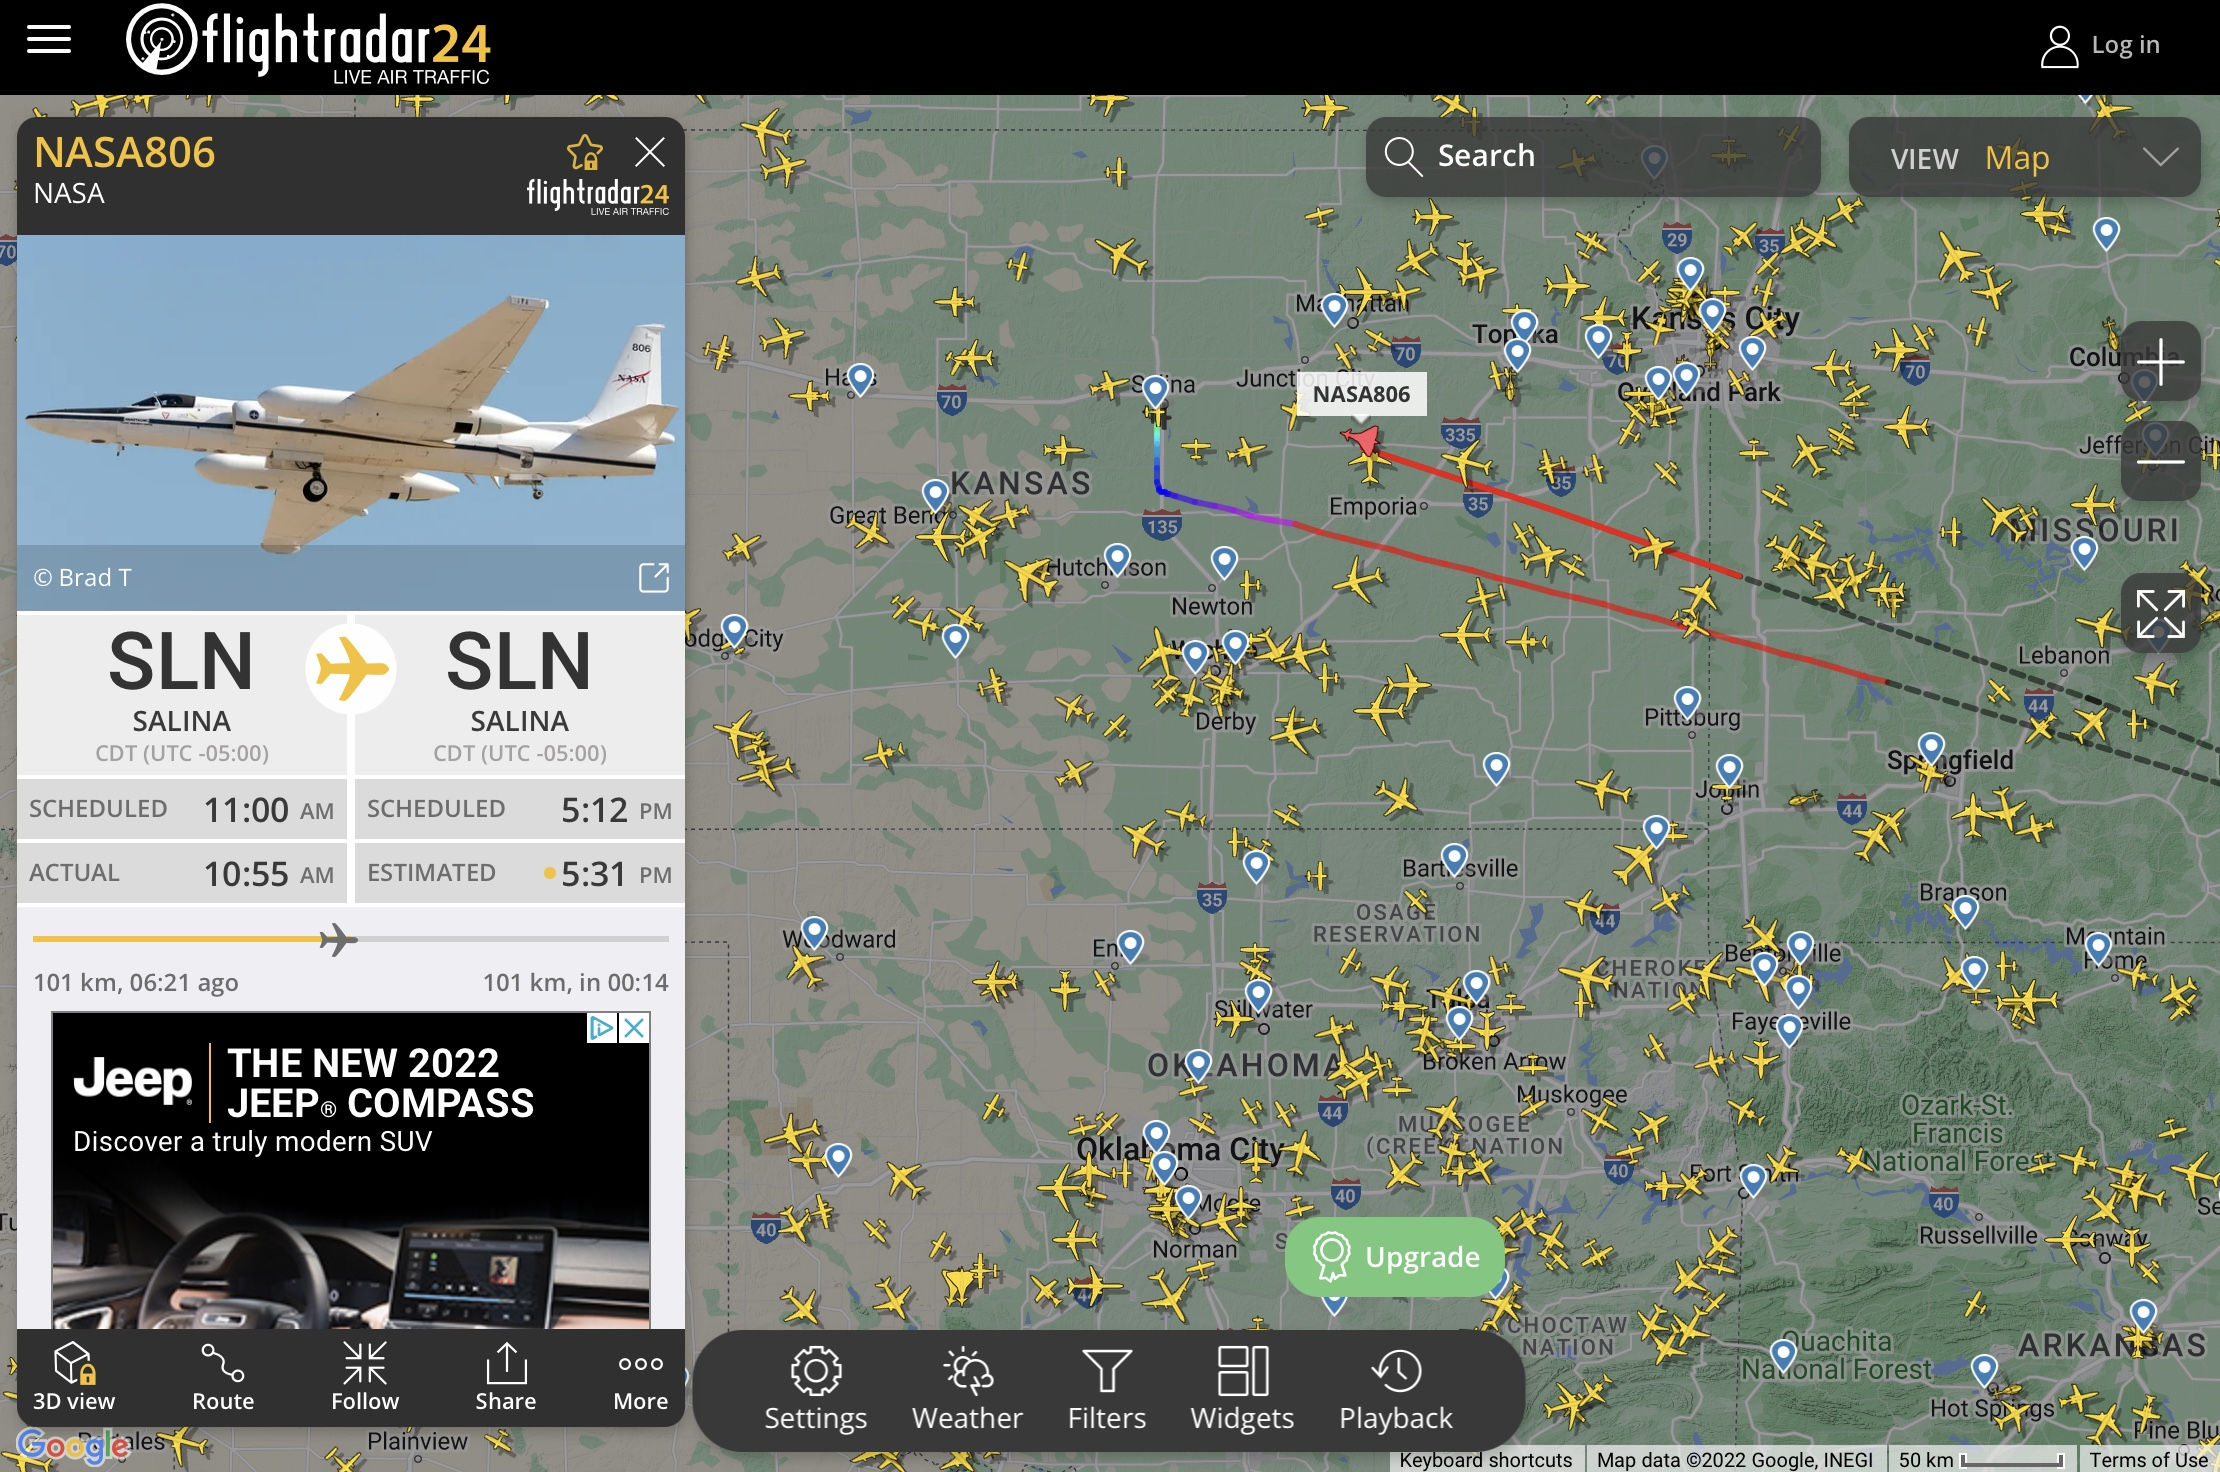Image resolution: width=2220 pixels, height=1472 pixels.
Task: Expand the VIEW Map dropdown
Action: (2024, 157)
